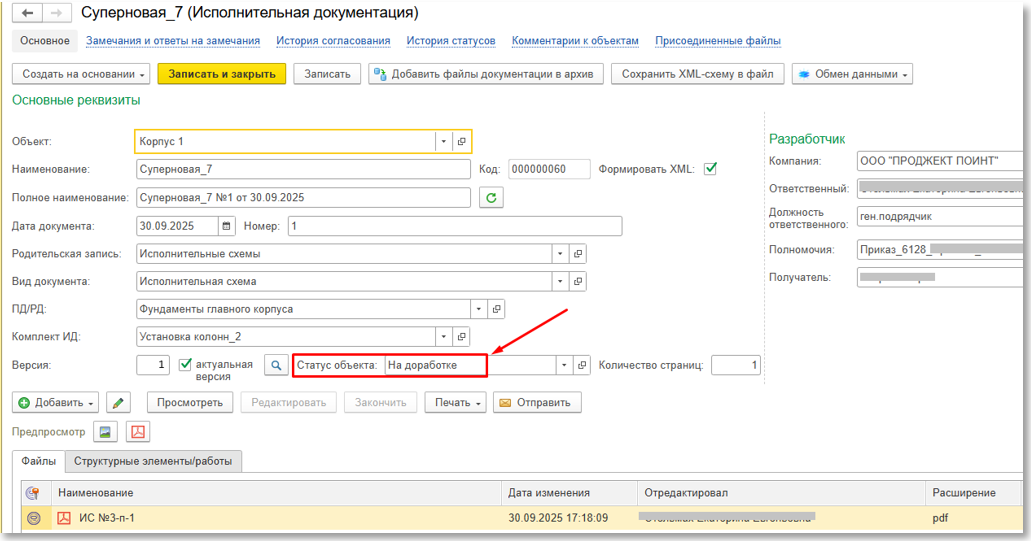This screenshot has width=1031, height=541.
Task: Expand the Статус объекта dropdown
Action: pos(564,366)
